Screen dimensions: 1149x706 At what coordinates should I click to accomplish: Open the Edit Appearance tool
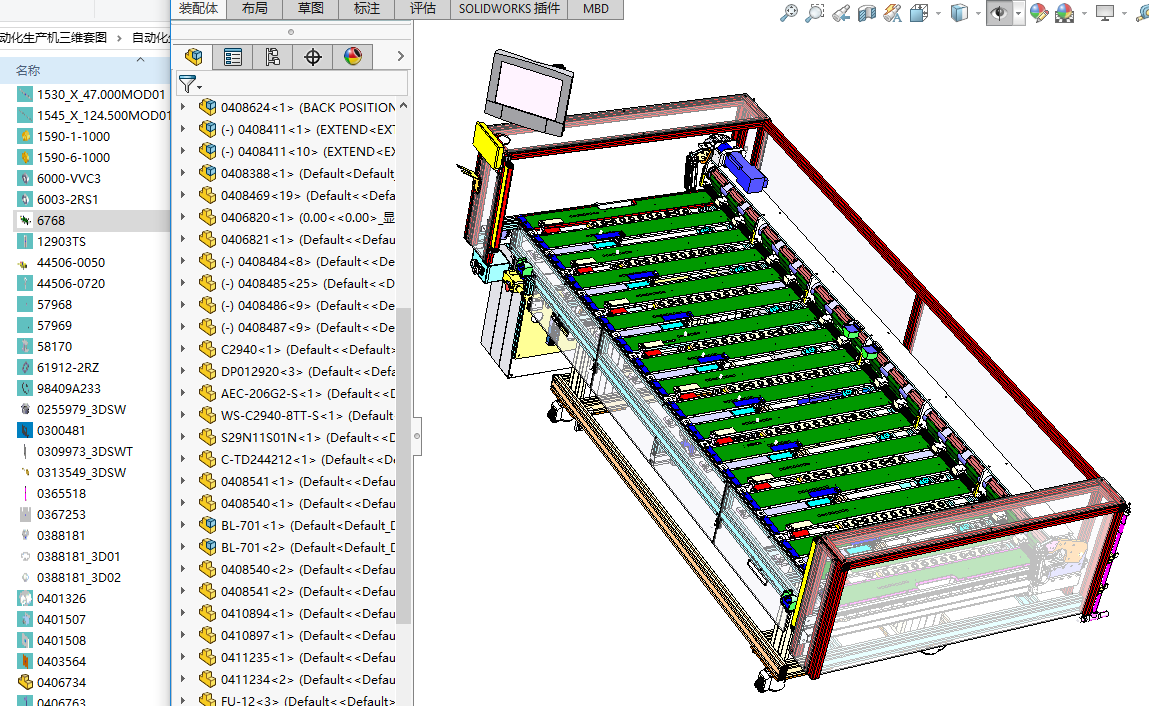coord(1039,13)
